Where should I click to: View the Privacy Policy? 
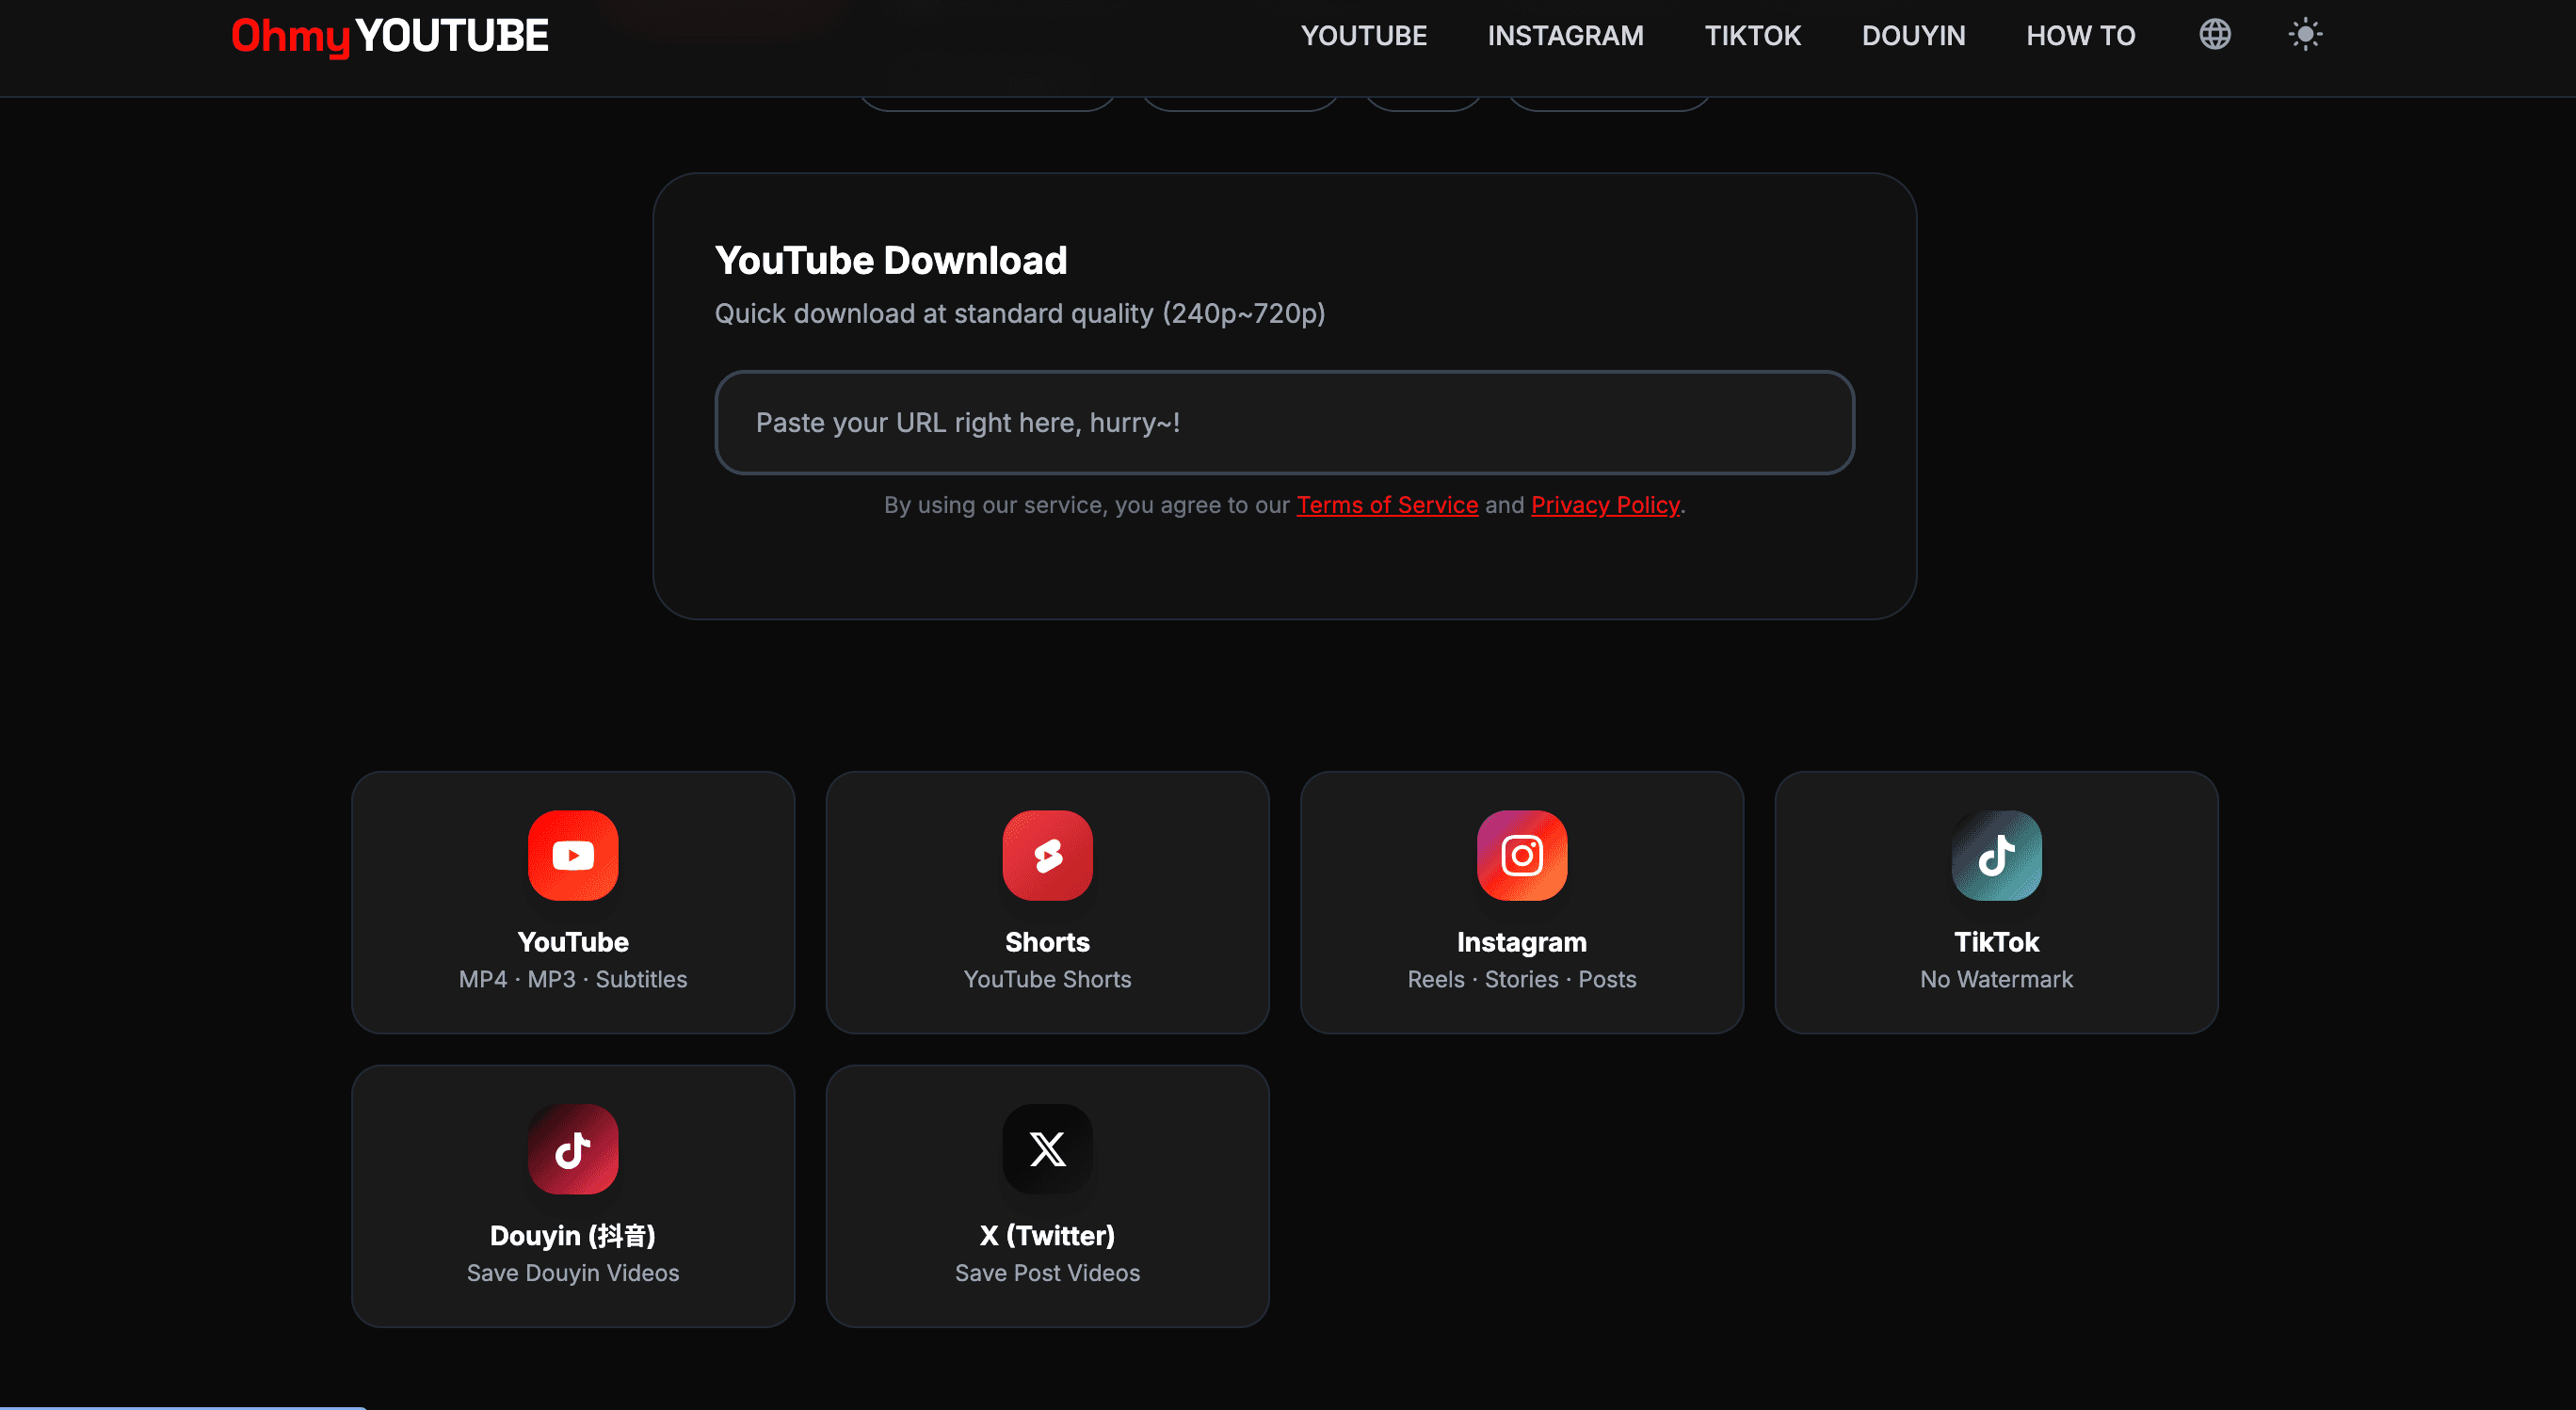1605,505
